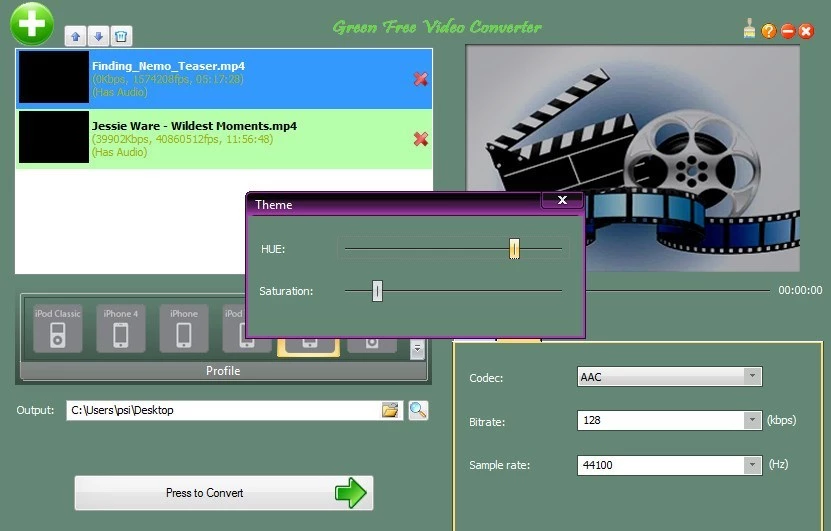The width and height of the screenshot is (831, 531).
Task: Click the green plus add-file button
Action: click(x=31, y=23)
